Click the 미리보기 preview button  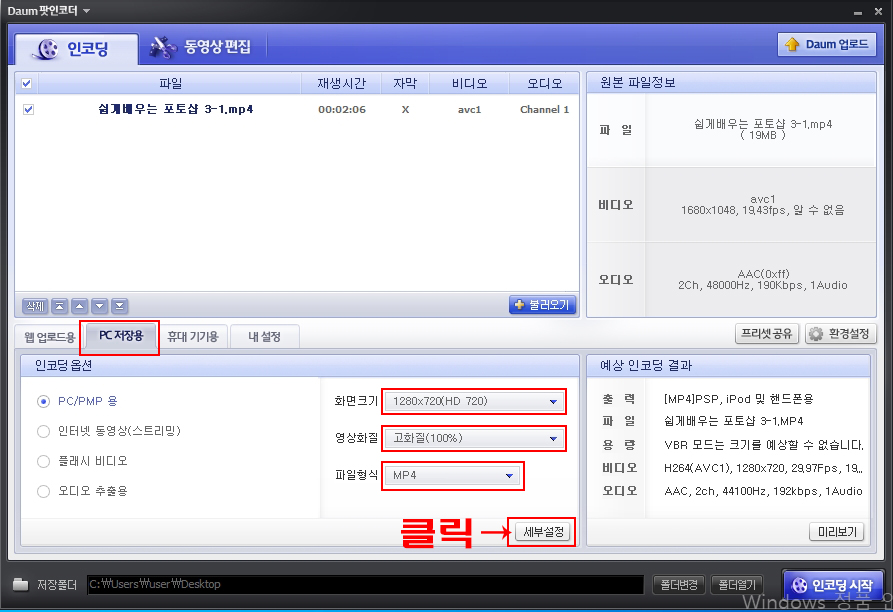pyautogui.click(x=837, y=532)
